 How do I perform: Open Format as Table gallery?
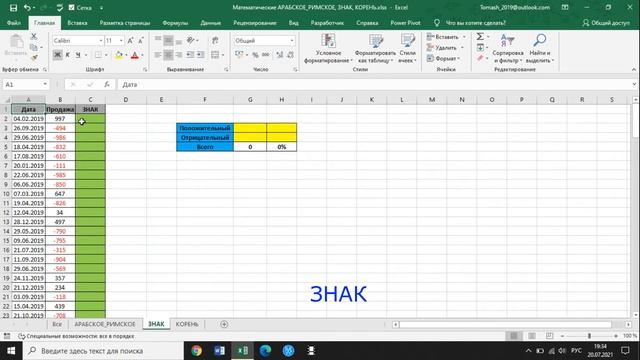point(375,49)
